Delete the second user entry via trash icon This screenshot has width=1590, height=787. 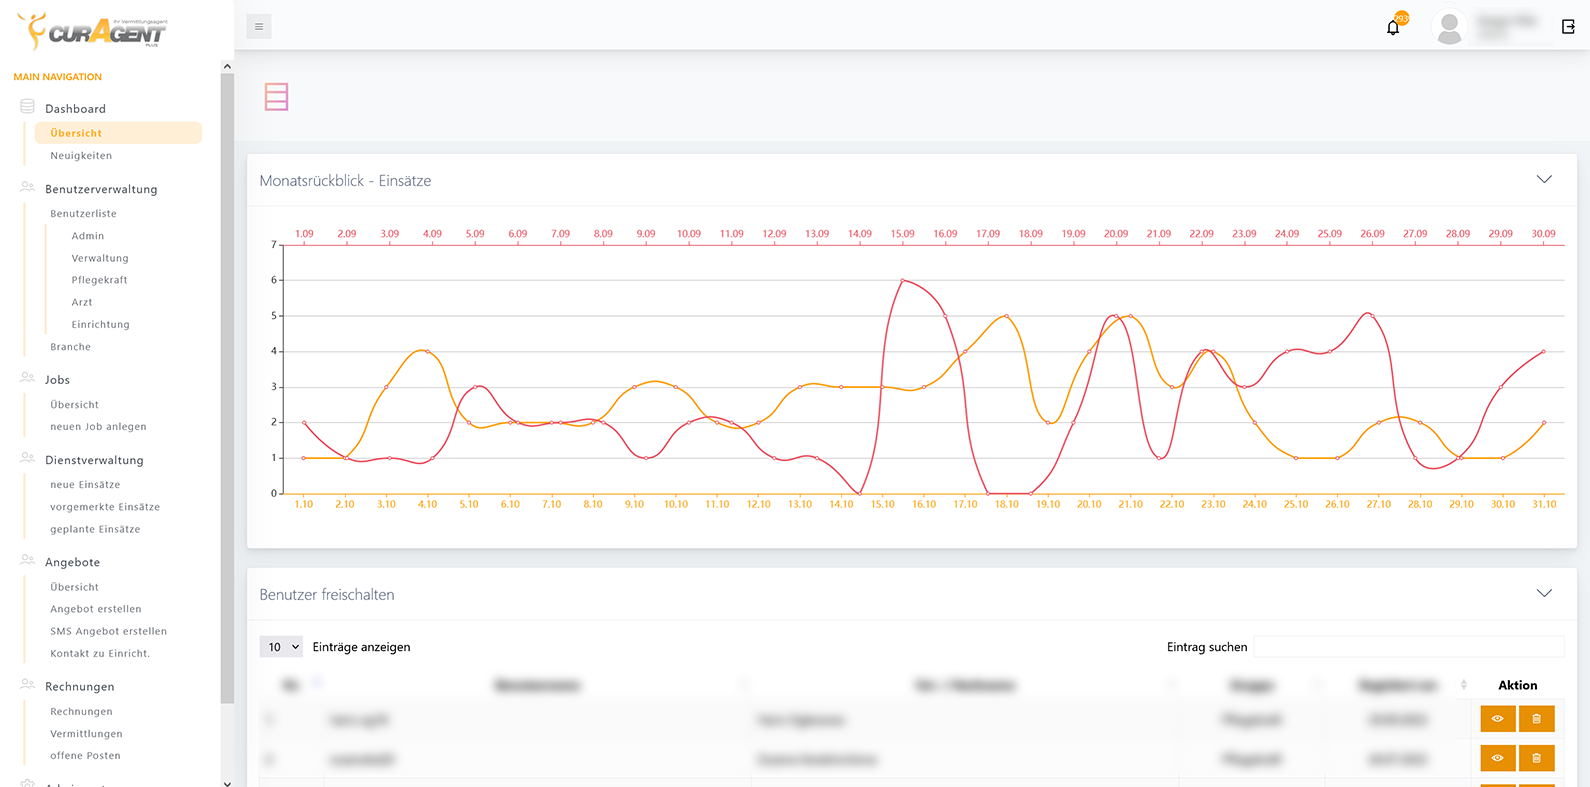click(x=1536, y=759)
